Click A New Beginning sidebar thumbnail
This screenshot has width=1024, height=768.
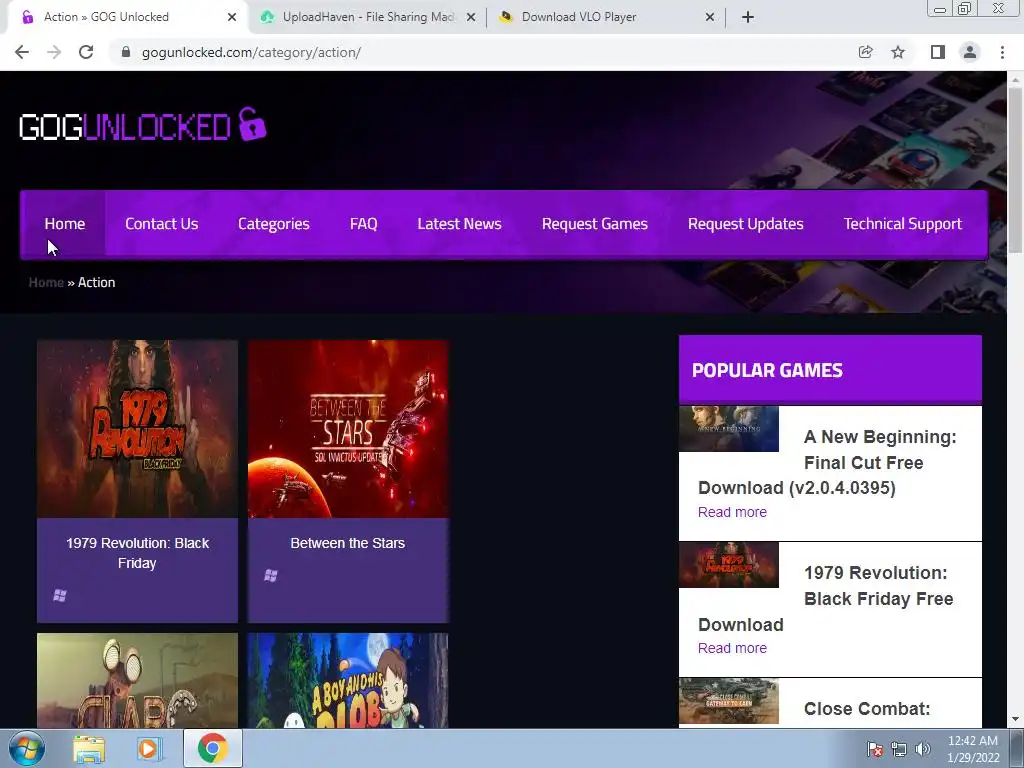[729, 428]
